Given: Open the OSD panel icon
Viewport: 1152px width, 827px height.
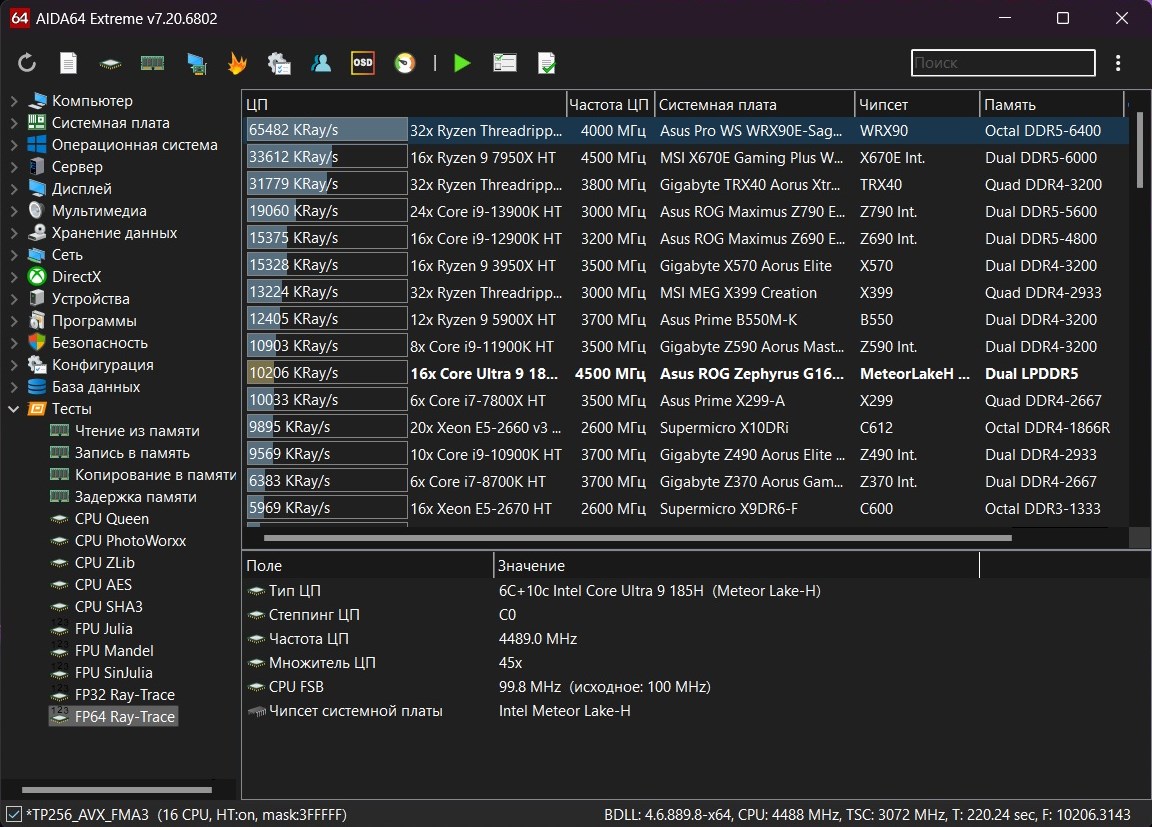Looking at the screenshot, I should click(x=363, y=63).
